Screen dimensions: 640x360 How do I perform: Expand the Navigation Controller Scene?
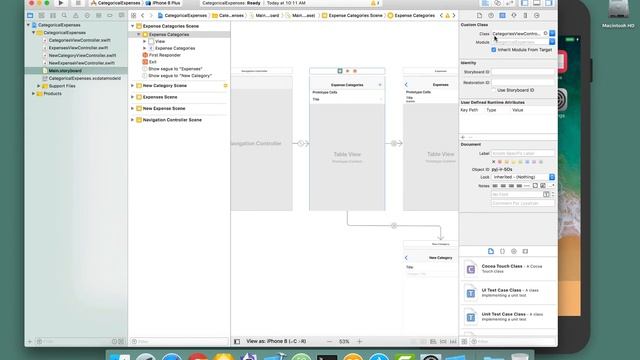point(132,120)
